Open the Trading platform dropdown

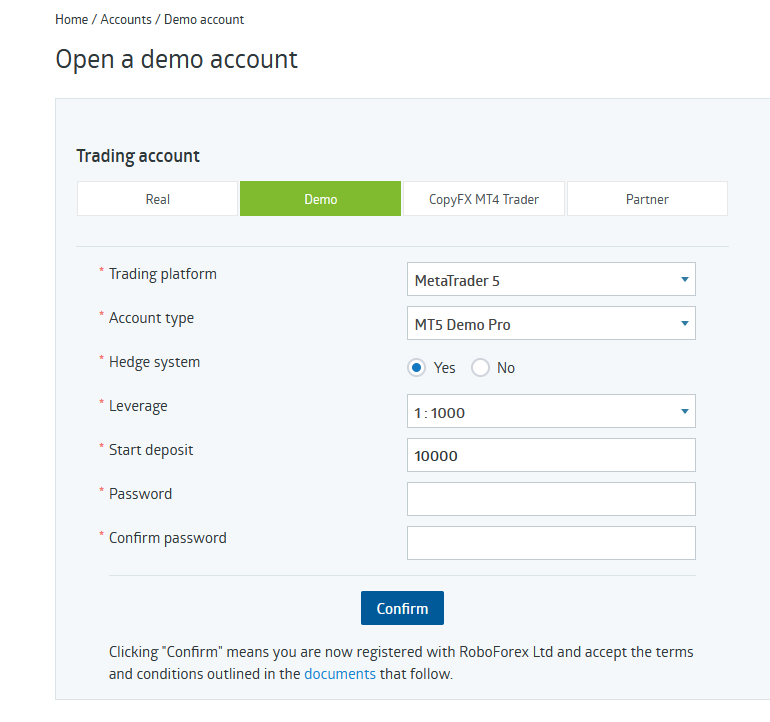pos(551,280)
